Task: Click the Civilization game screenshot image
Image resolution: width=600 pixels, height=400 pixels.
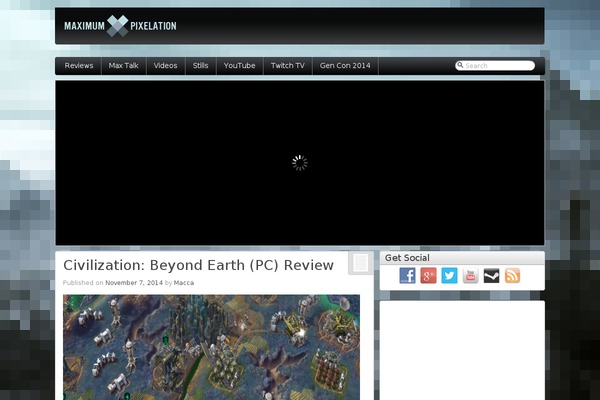Action: 211,347
